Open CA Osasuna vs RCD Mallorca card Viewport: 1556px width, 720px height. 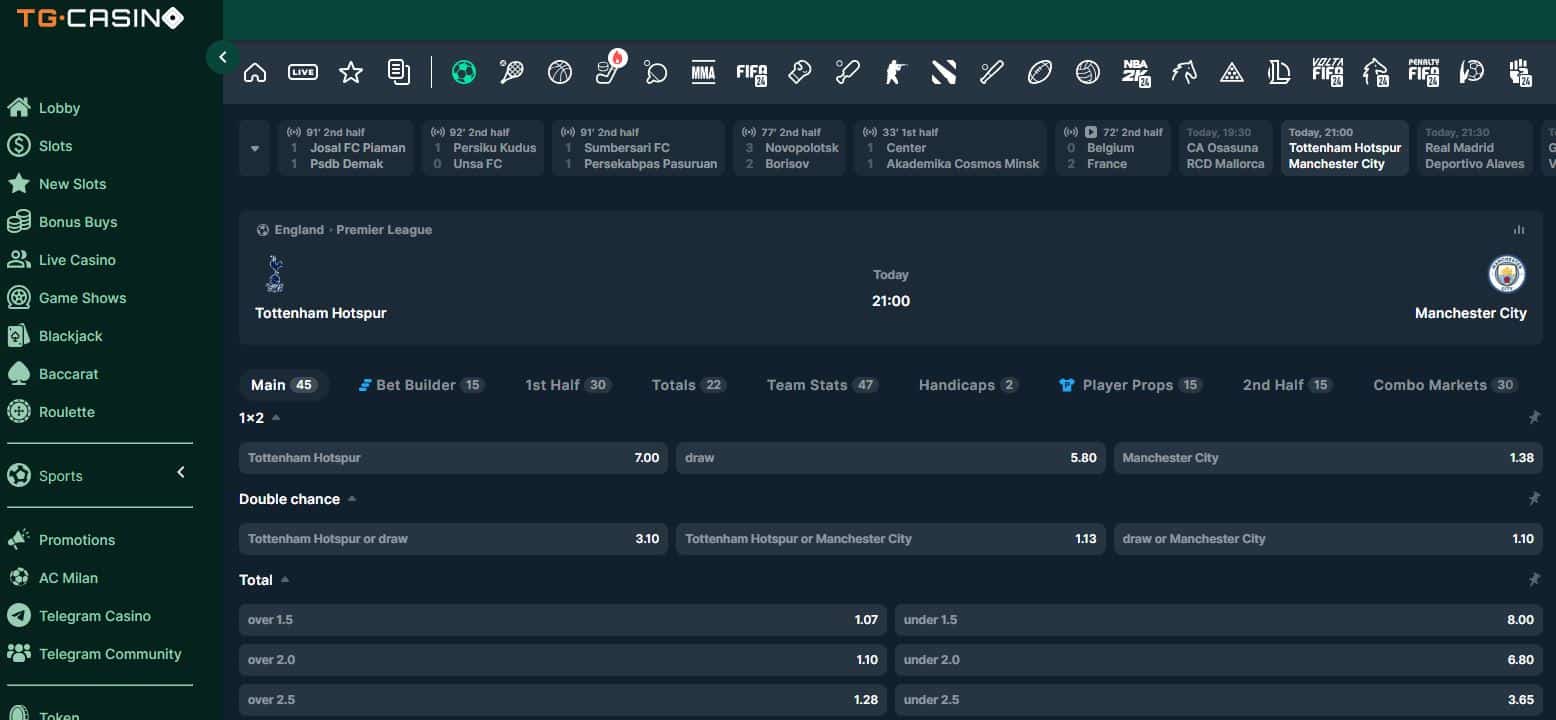(1225, 148)
